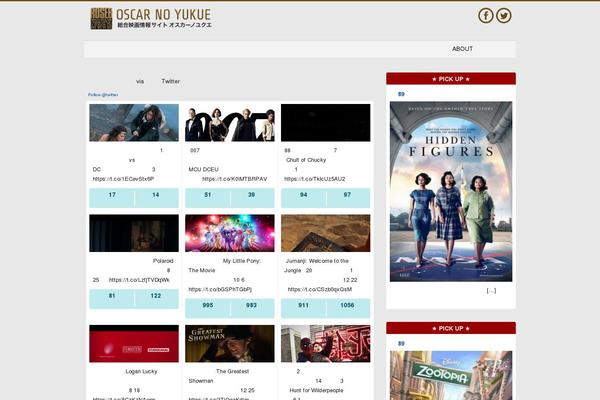The width and height of the screenshot is (600, 400).
Task: Click count 122 under Polaroid tweet
Action: (156, 296)
